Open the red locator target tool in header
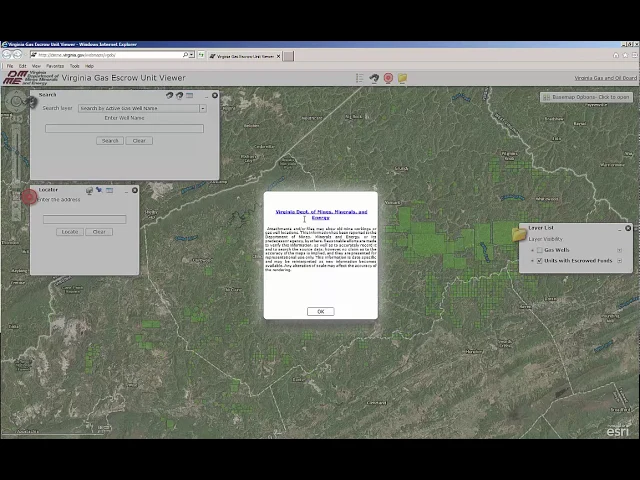640x480 pixels. (388, 78)
